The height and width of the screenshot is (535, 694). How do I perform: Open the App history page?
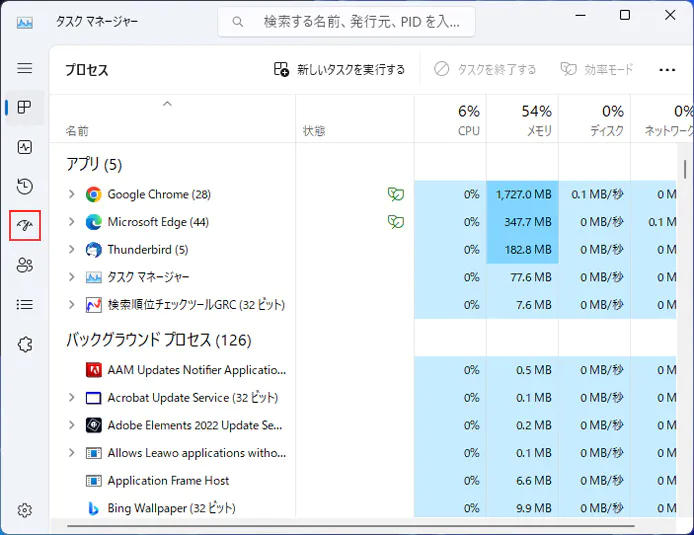tap(25, 186)
